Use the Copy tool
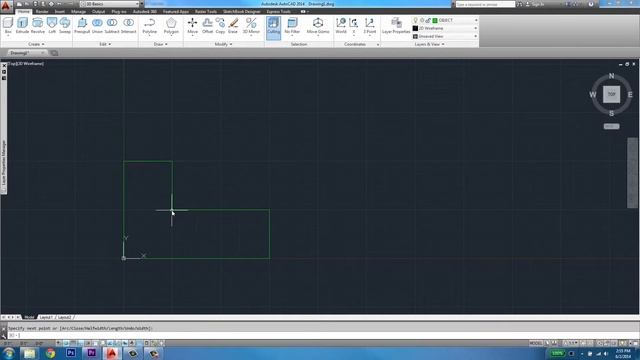 tap(220, 26)
